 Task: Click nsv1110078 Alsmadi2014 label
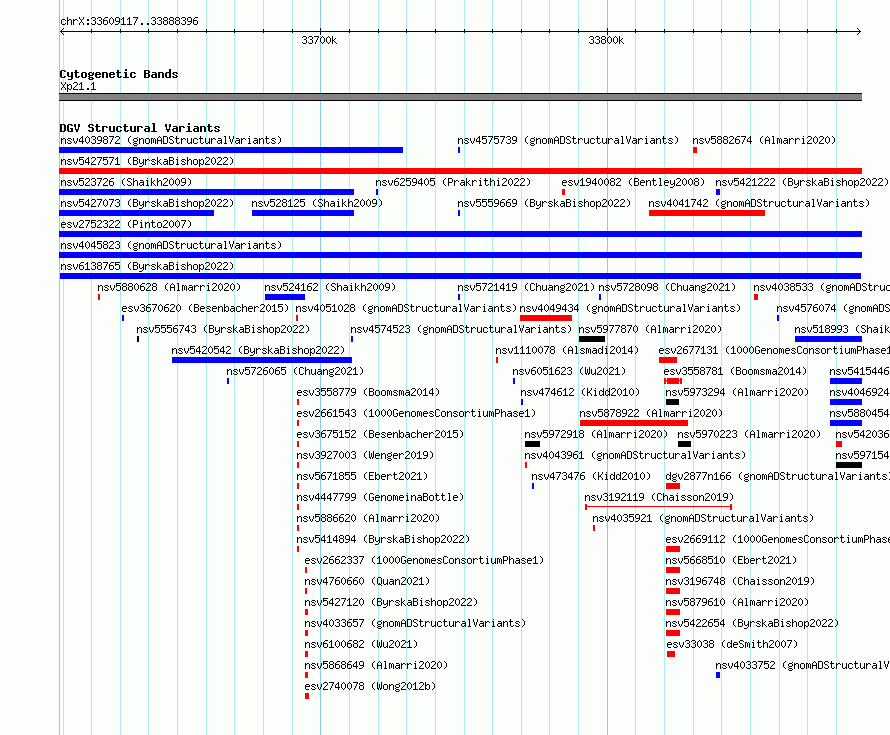(x=567, y=350)
